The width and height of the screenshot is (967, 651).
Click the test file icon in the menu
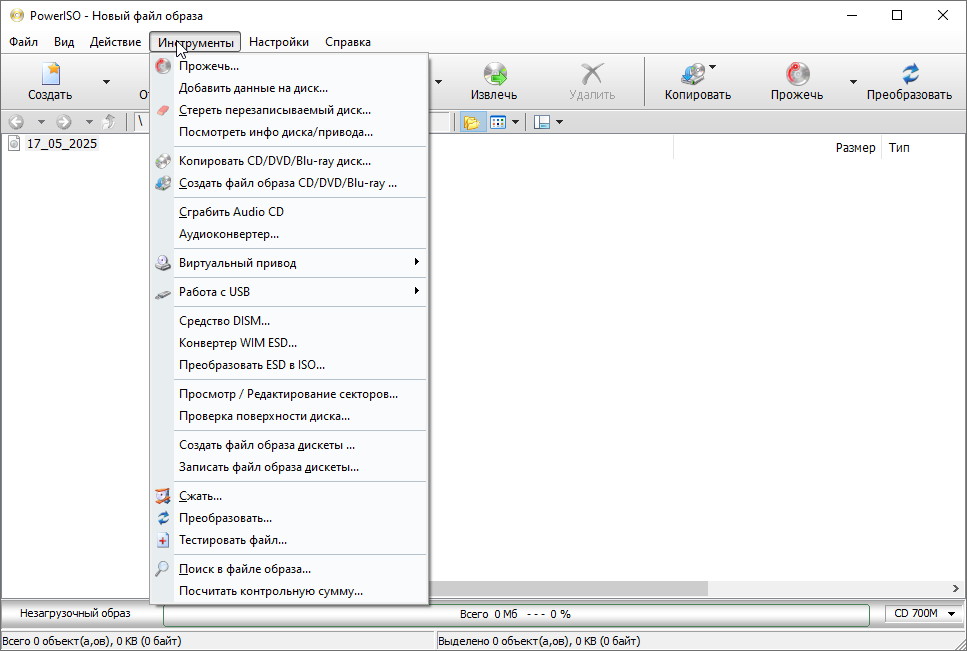point(163,541)
